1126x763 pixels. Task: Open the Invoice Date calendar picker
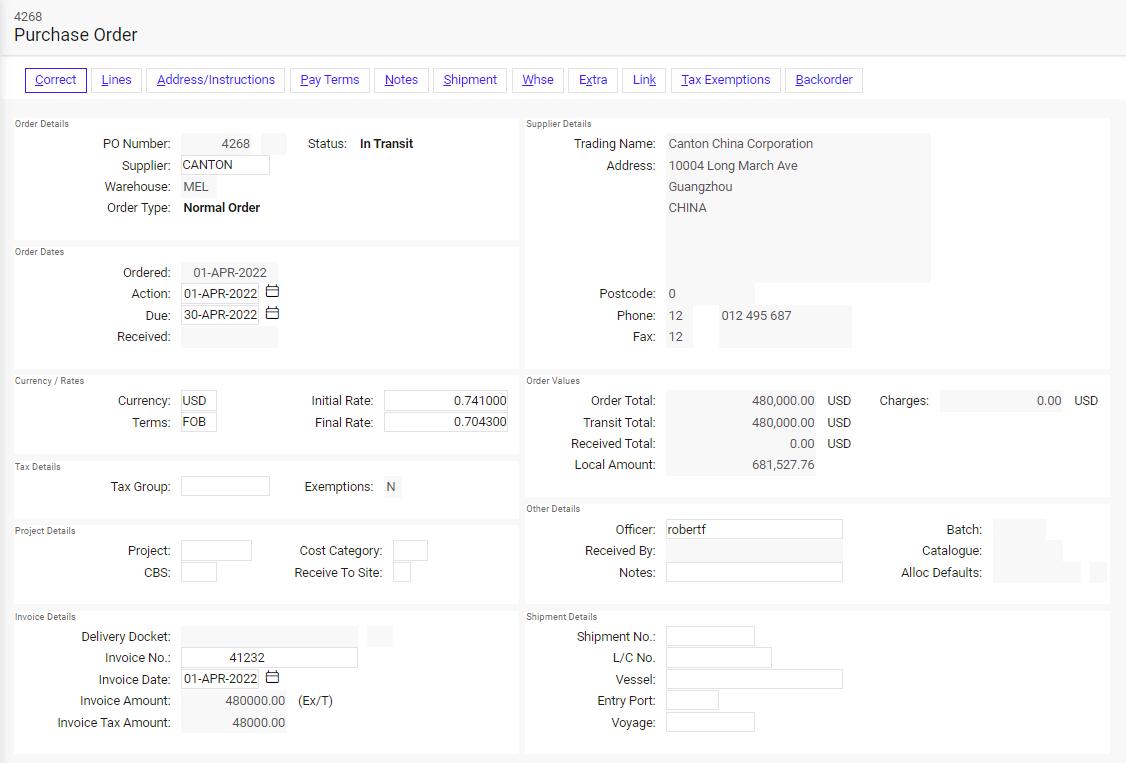(271, 677)
